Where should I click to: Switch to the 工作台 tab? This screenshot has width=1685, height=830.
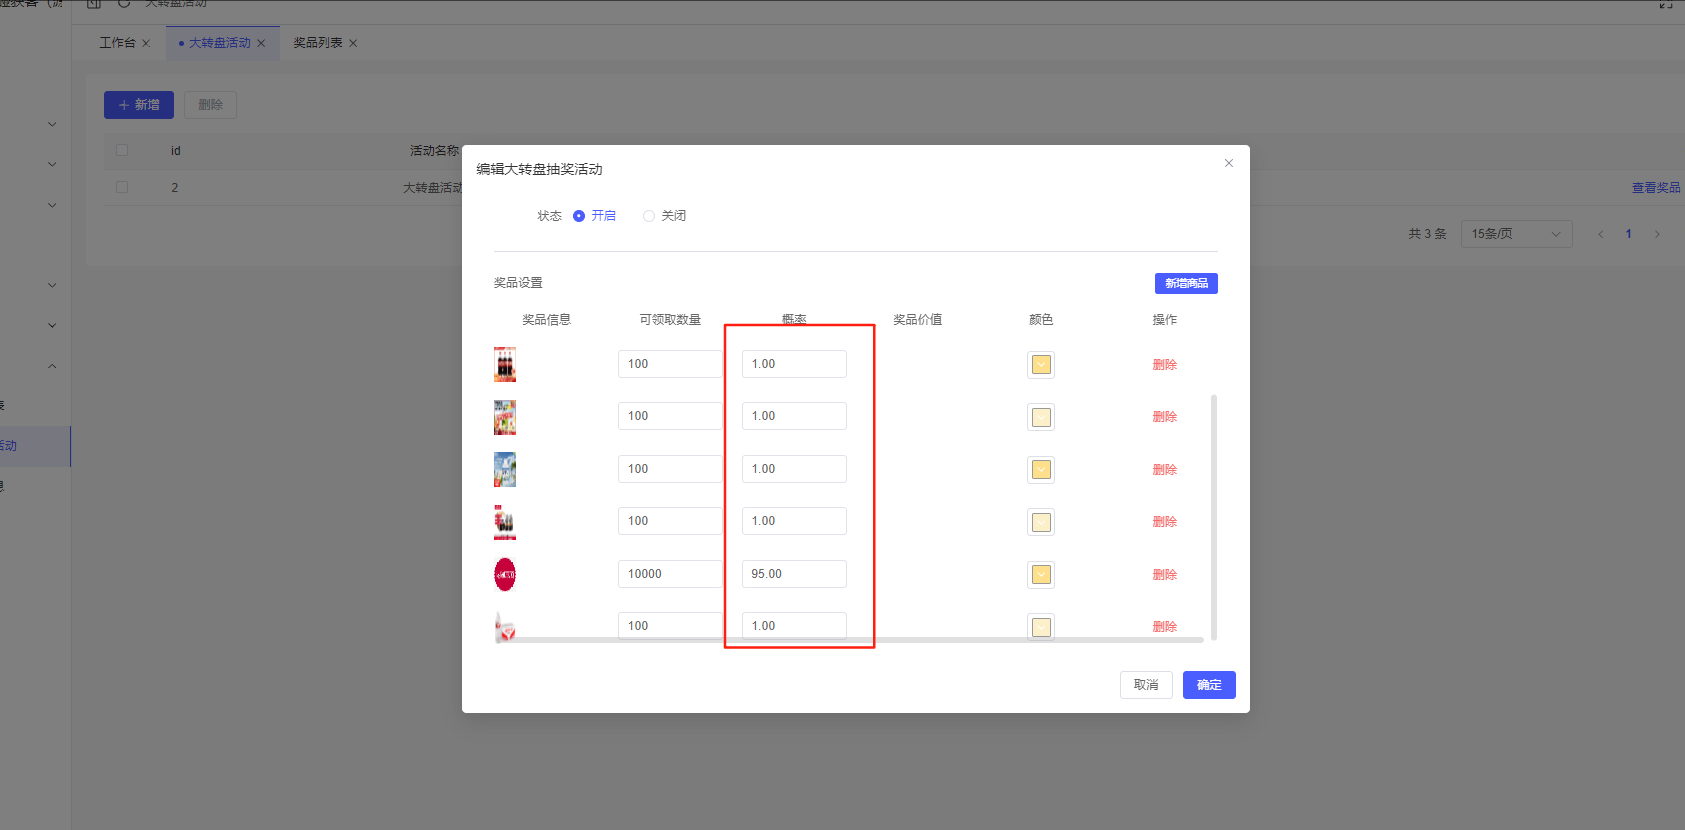pyautogui.click(x=117, y=43)
